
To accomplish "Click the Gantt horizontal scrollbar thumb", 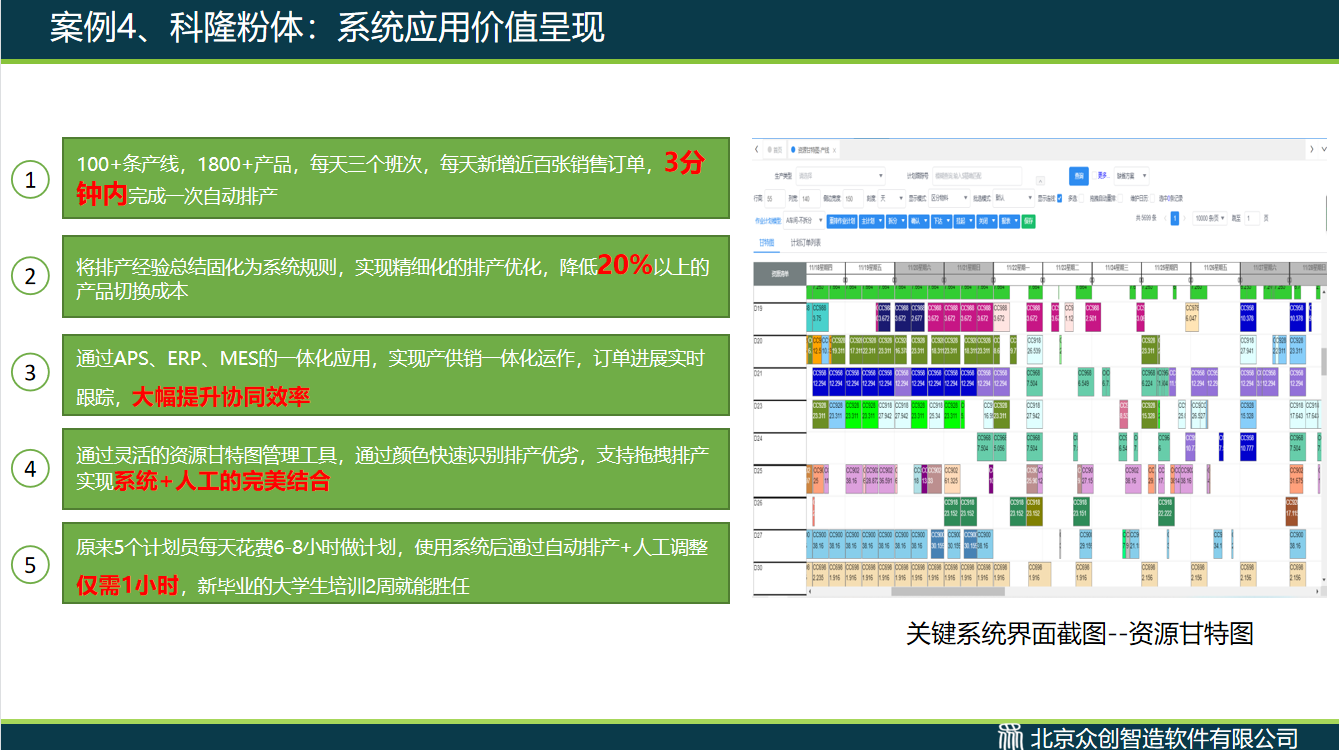I will point(948,591).
